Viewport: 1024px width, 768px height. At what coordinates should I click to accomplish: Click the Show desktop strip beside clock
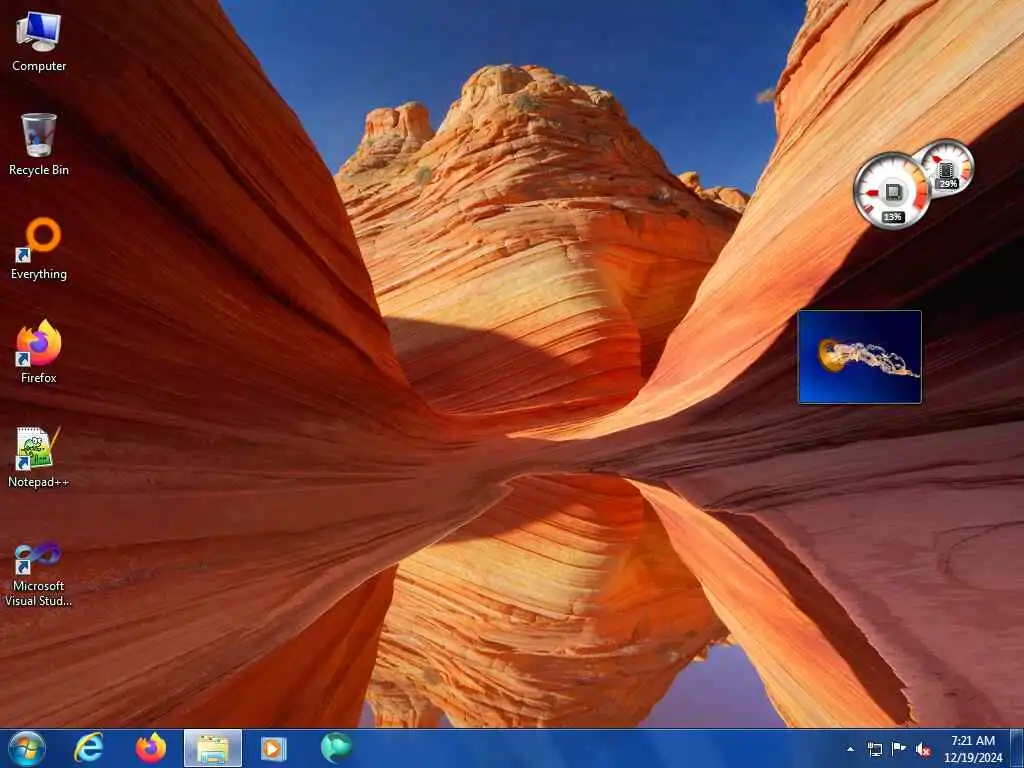(1017, 748)
